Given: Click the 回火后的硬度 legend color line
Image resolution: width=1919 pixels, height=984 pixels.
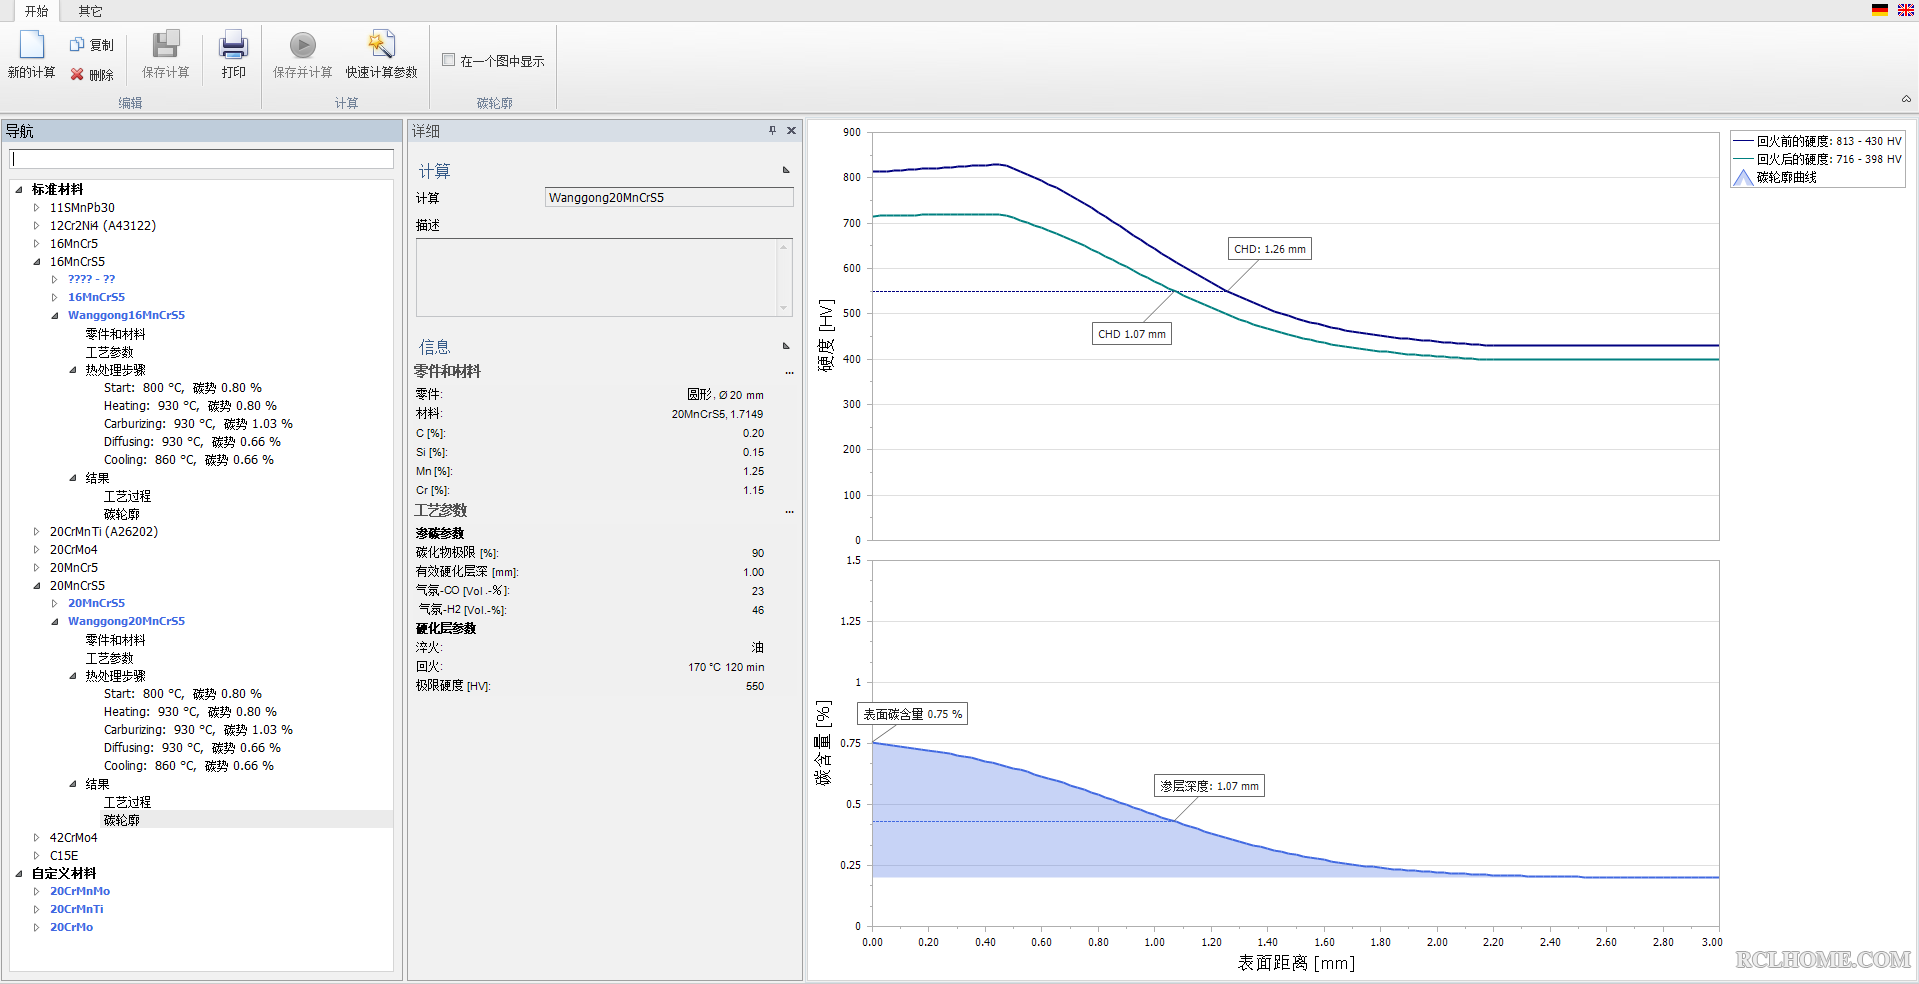Looking at the screenshot, I should [1743, 159].
